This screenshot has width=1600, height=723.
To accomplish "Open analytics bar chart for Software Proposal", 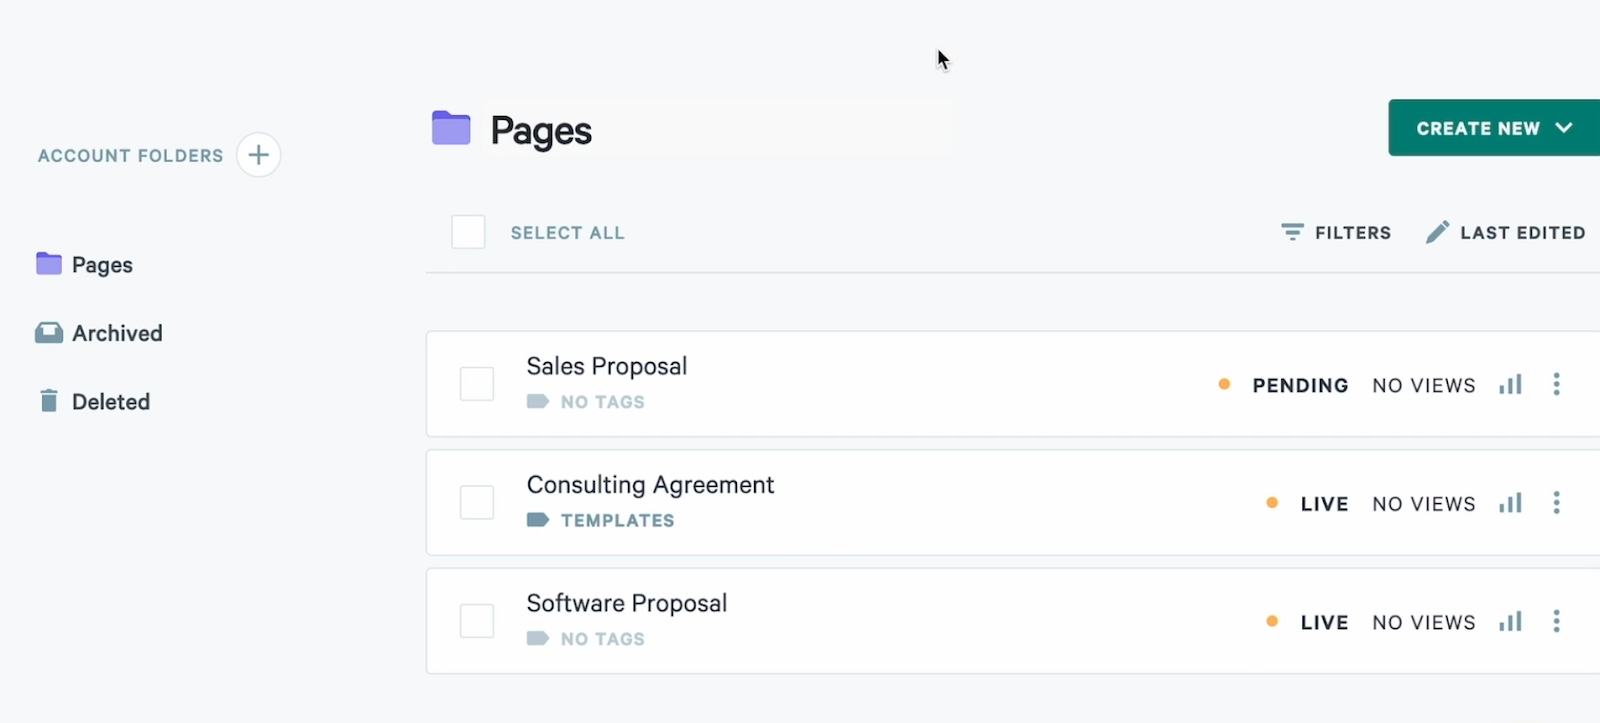I will tap(1510, 621).
